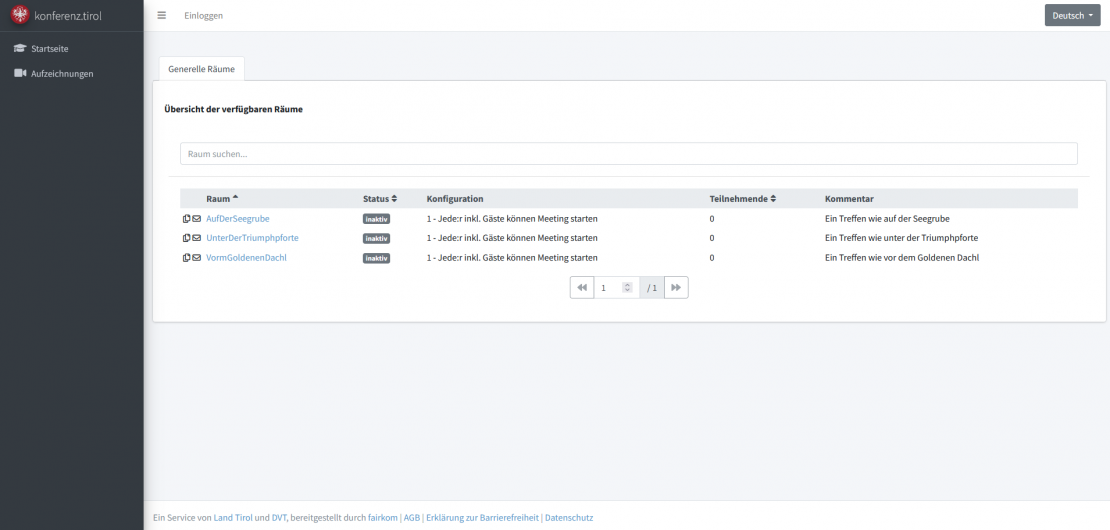Screen dimensions: 1110x530
Task: Open the VormGoldenenDachl room link
Action: pos(246,258)
